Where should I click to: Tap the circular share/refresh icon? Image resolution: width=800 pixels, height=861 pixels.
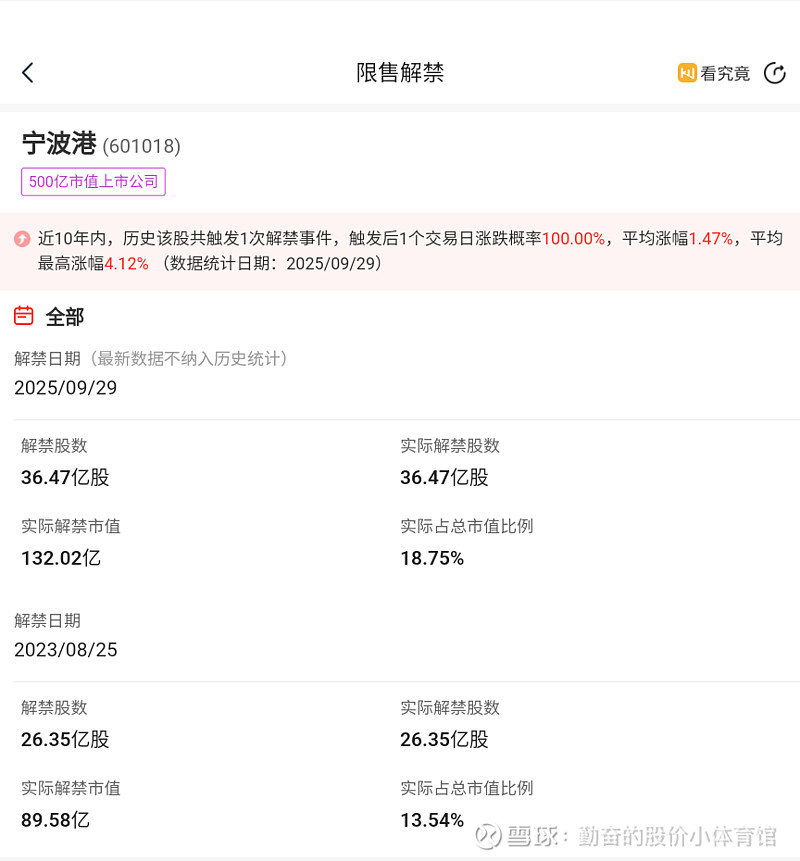click(774, 73)
